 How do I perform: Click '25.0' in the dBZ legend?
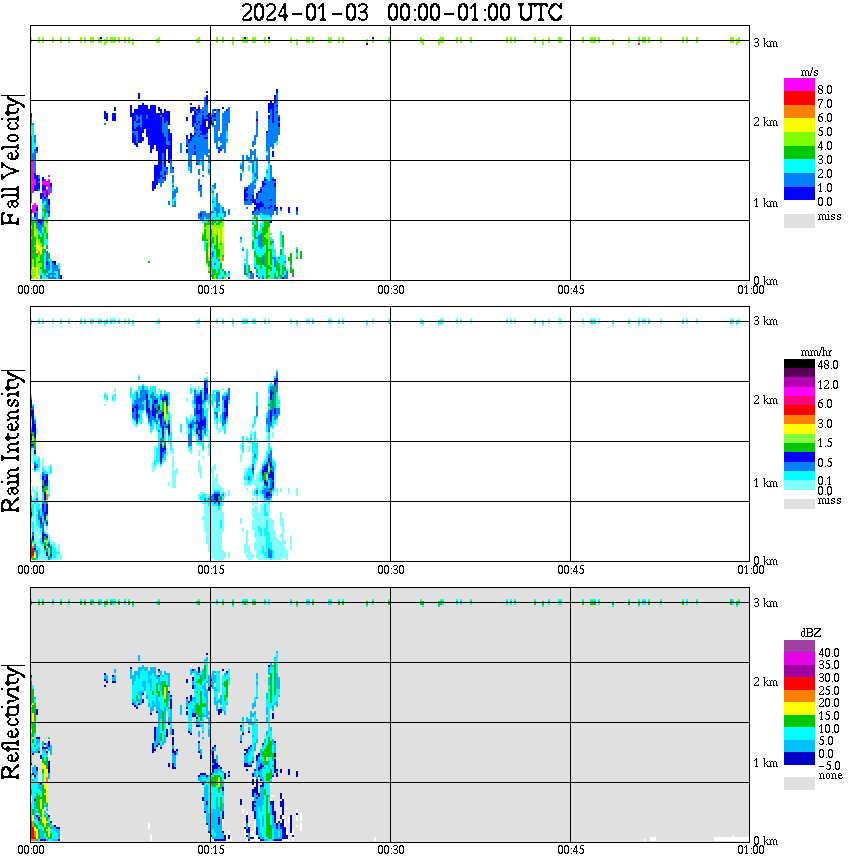point(828,691)
